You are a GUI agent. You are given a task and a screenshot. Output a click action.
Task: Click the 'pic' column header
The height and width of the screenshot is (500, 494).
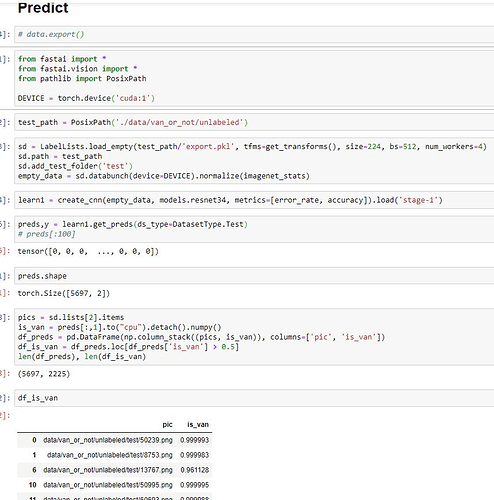click(x=167, y=424)
